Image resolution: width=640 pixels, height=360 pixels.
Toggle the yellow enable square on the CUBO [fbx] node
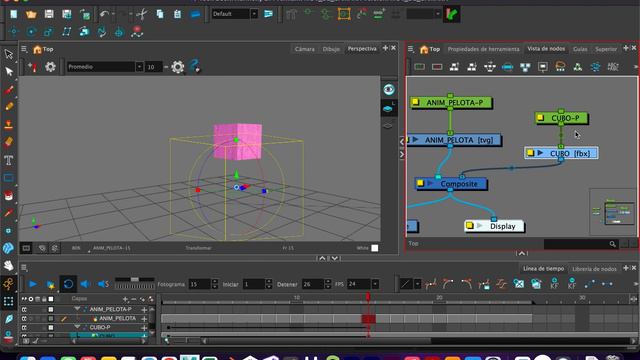(530, 153)
